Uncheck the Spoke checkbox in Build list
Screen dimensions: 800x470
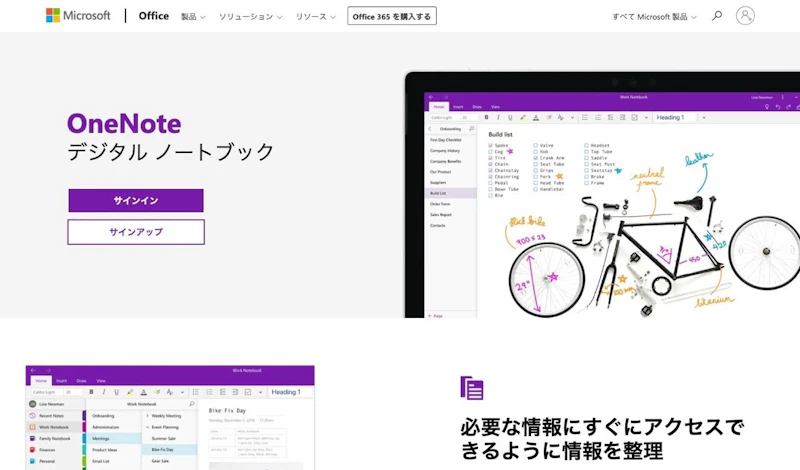coord(490,145)
